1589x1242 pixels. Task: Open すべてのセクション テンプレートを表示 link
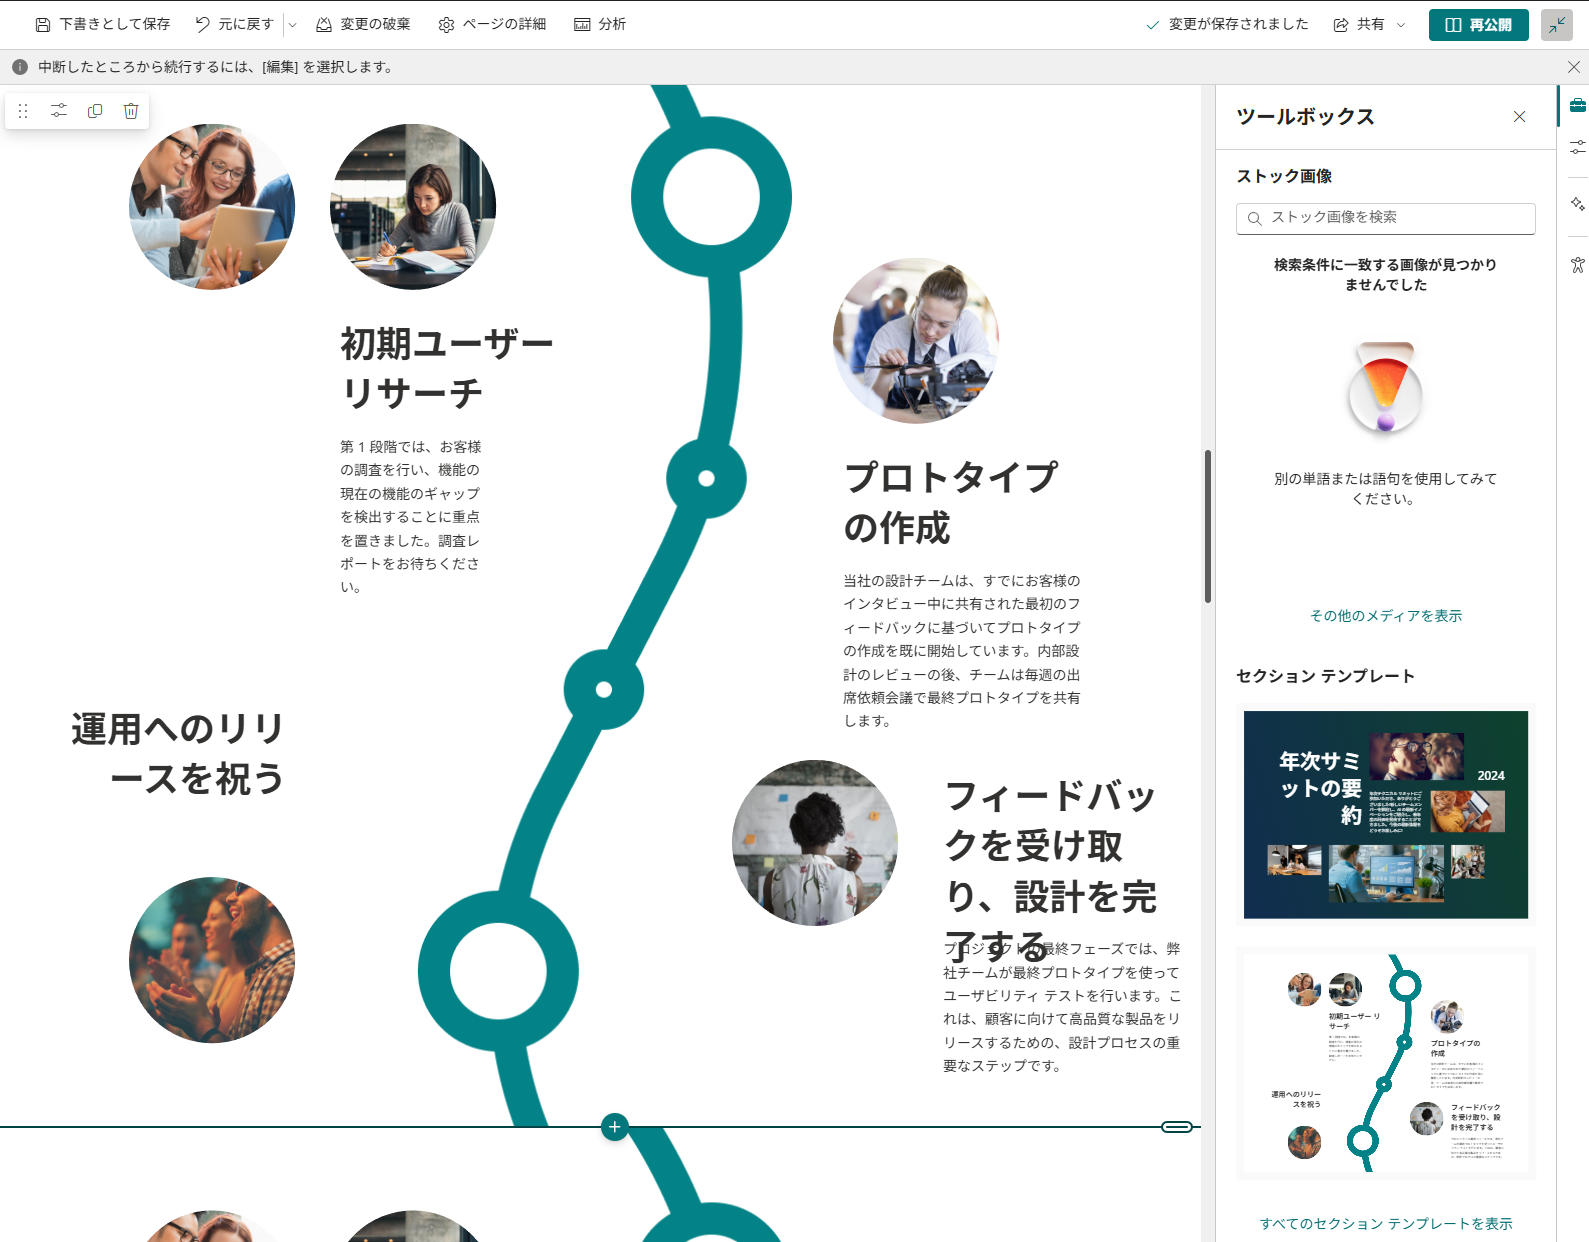1386,1224
